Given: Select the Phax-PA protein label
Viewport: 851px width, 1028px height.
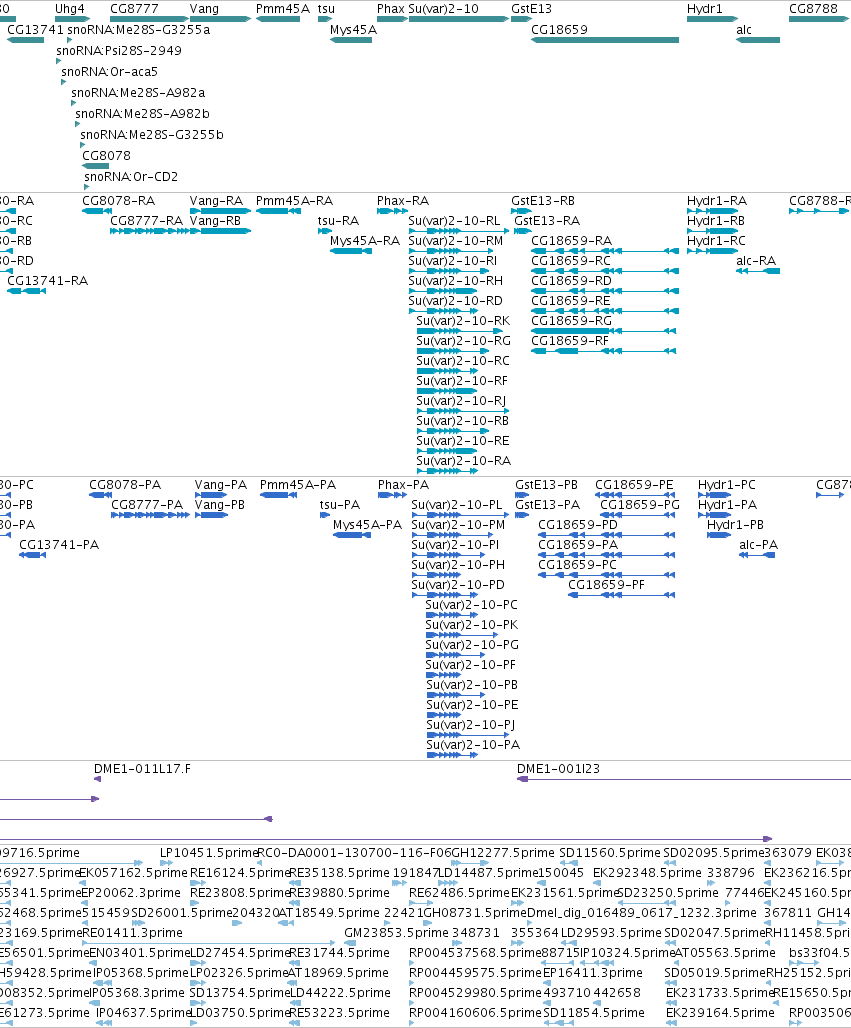Looking at the screenshot, I should (403, 485).
